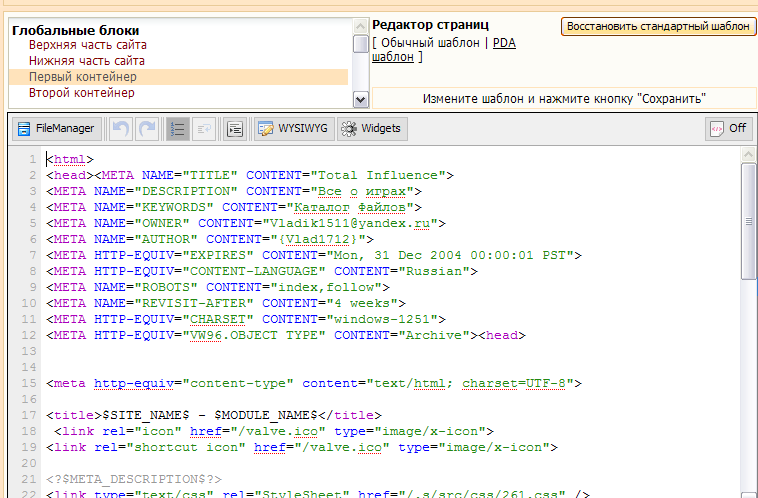
Task: Click the code editor scroll-up arrow
Action: click(749, 155)
